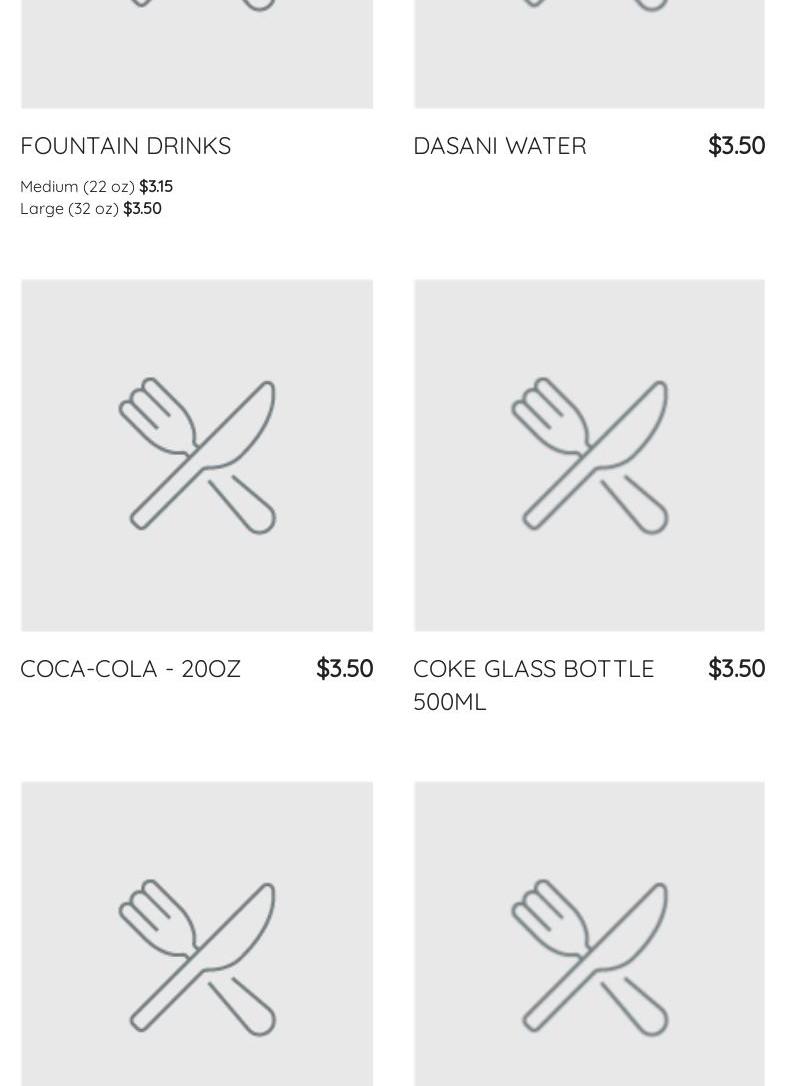Image resolution: width=785 pixels, height=1086 pixels.
Task: Select the Coca-Cola - 20oz item name
Action: coord(130,668)
